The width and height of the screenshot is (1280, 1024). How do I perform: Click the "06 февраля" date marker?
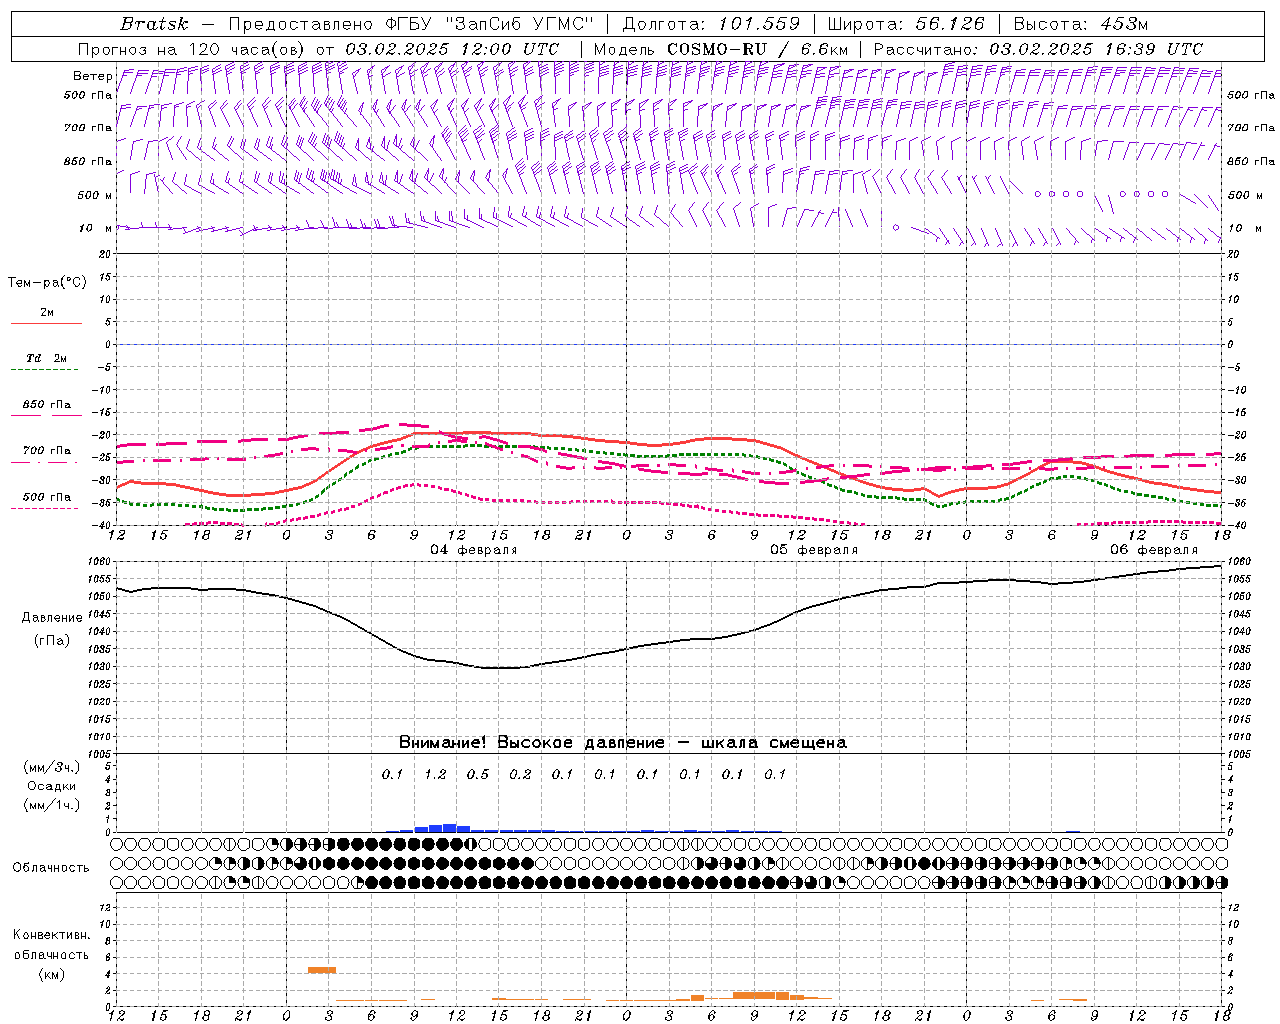[x=1154, y=550]
